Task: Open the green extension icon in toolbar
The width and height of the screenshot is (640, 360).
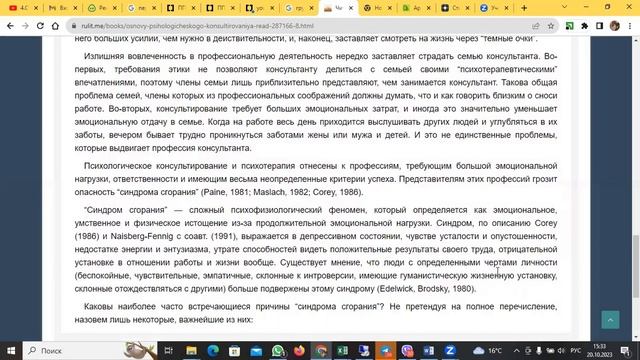Action: [x=569, y=26]
